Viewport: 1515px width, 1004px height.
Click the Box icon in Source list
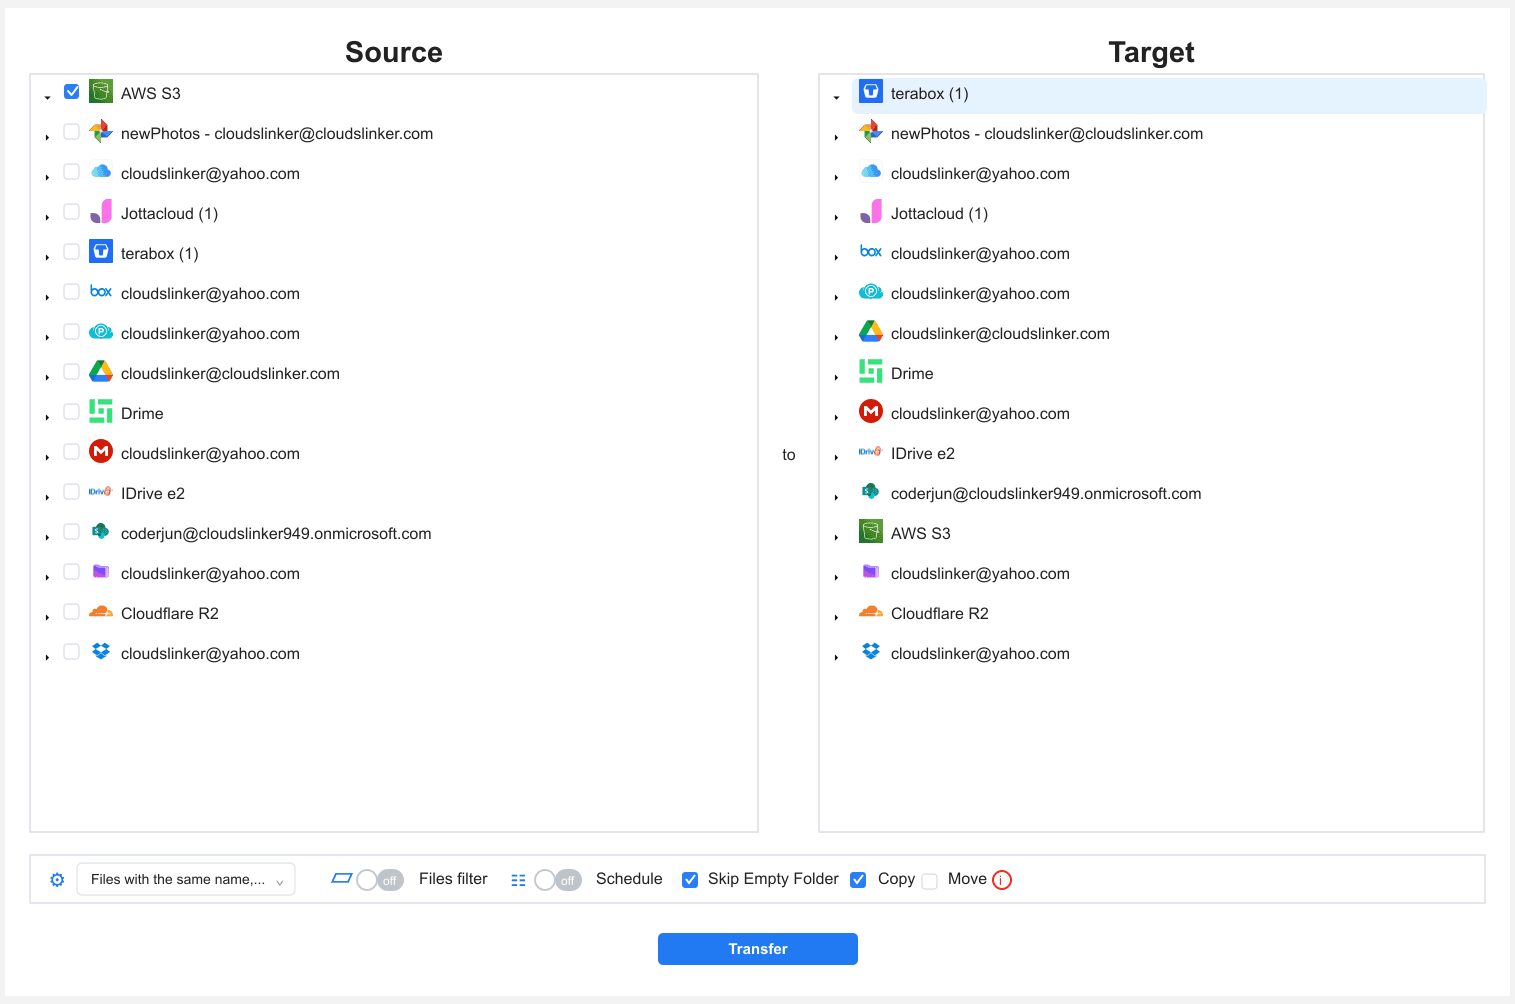(x=101, y=292)
